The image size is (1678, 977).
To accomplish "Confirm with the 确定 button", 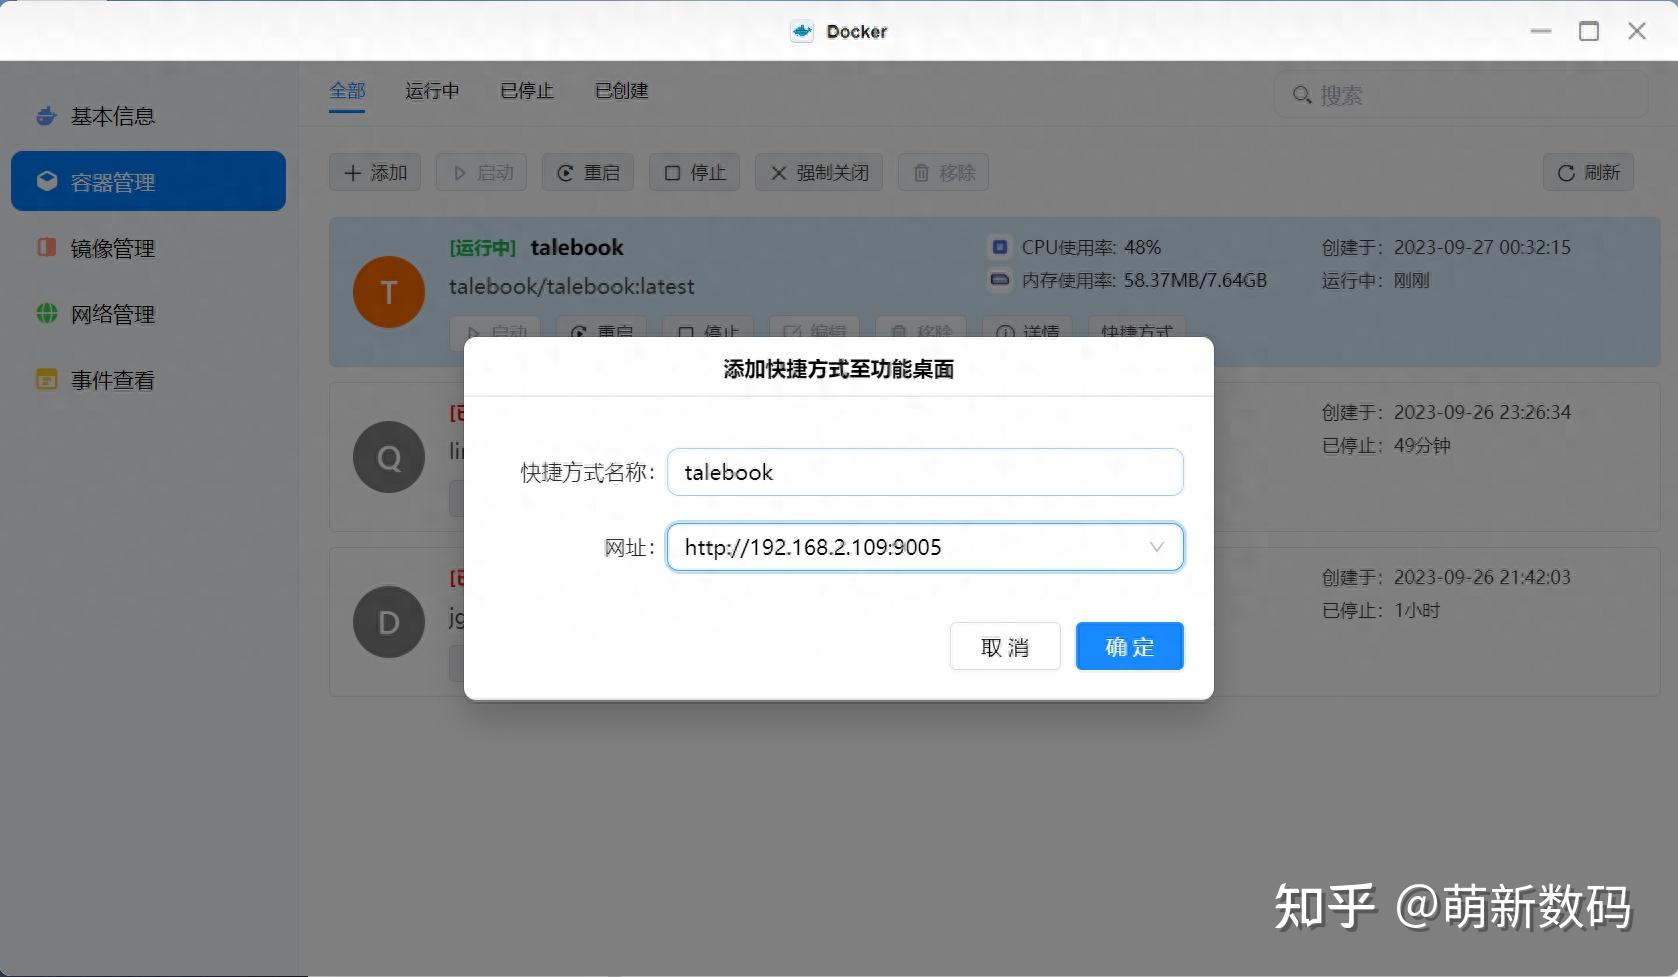I will pyautogui.click(x=1128, y=646).
